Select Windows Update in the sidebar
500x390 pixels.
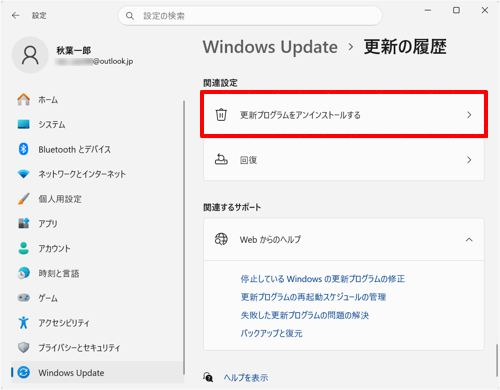(97, 372)
